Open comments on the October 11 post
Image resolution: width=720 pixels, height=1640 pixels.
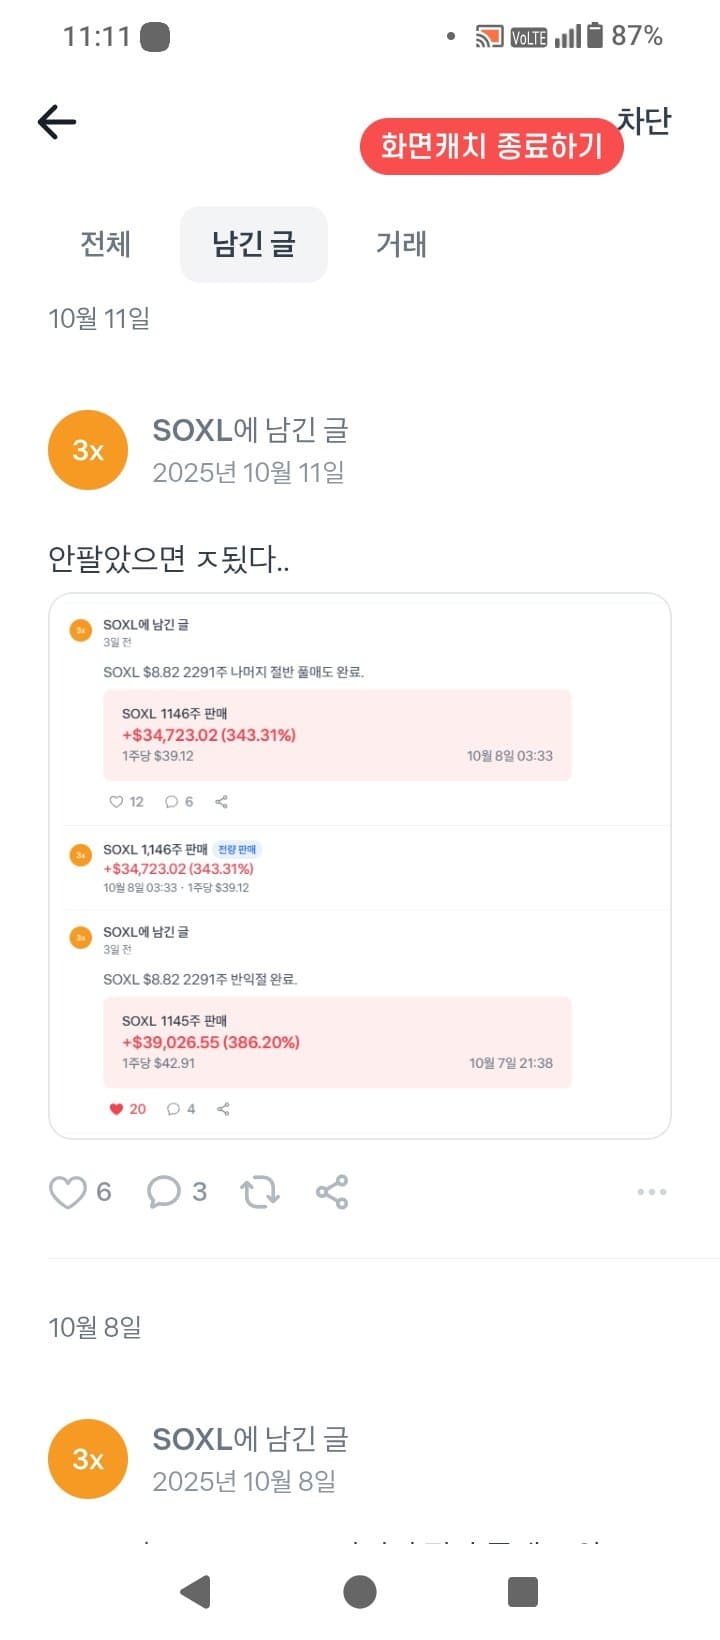click(x=164, y=1192)
